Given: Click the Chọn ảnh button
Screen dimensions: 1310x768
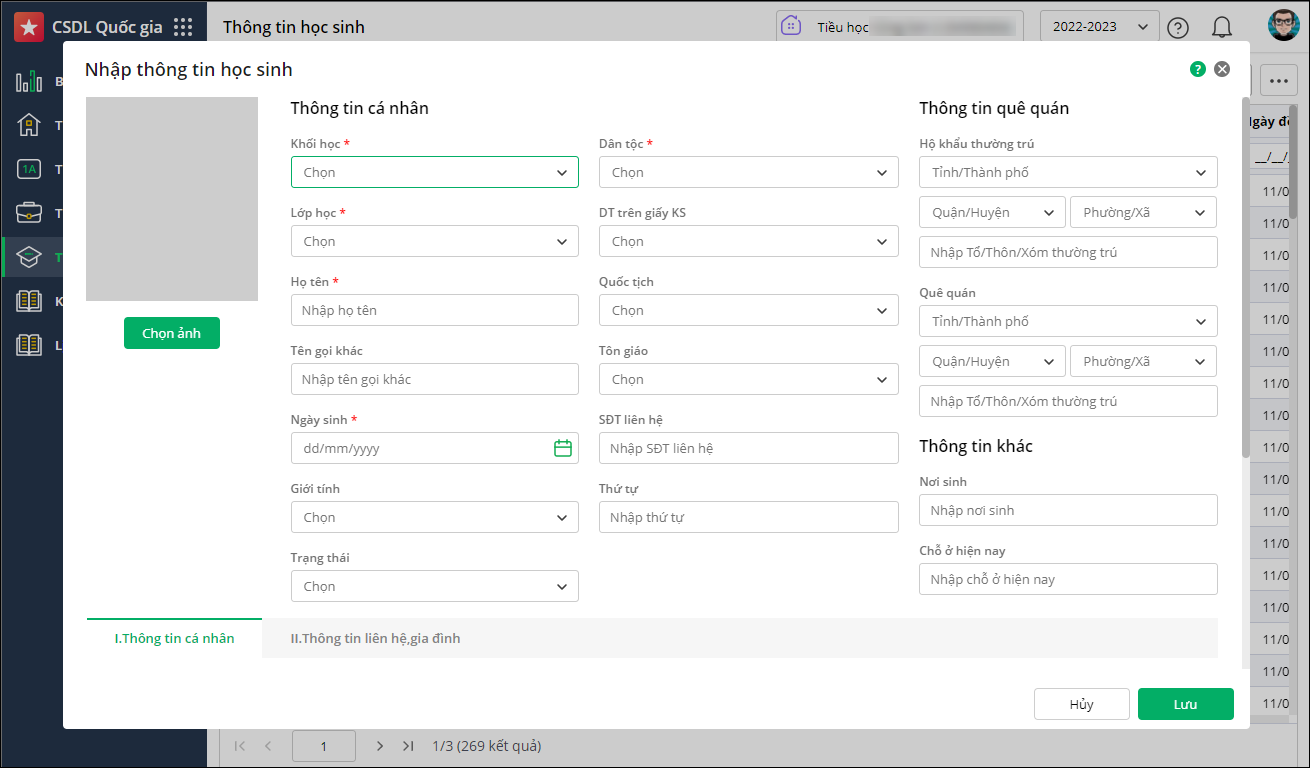Looking at the screenshot, I should coord(172,333).
